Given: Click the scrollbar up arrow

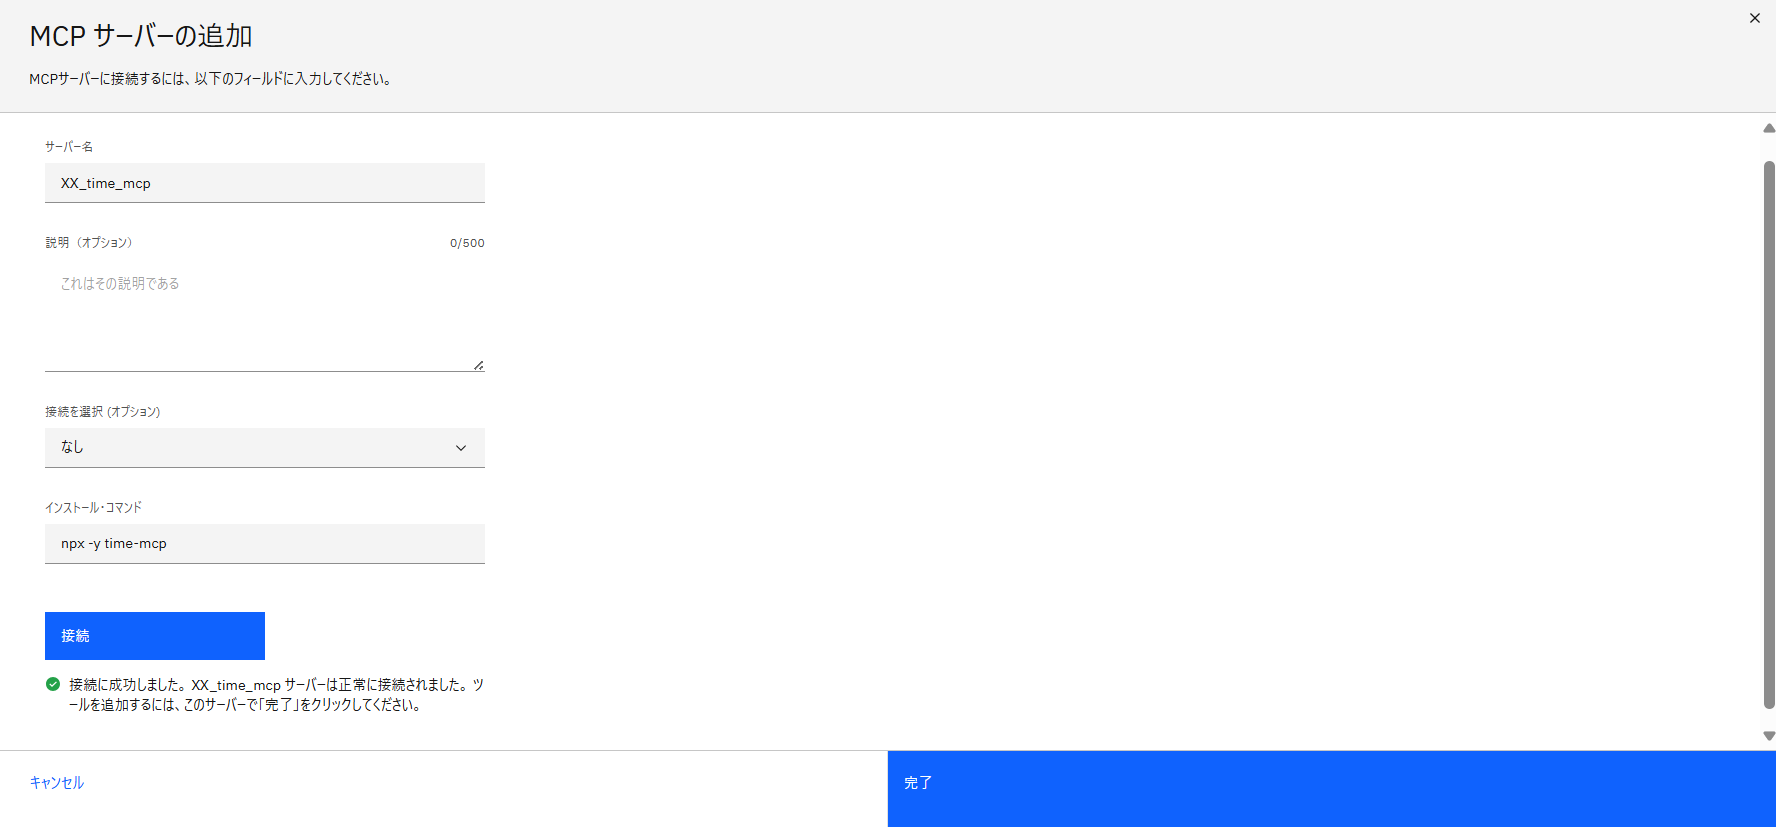Looking at the screenshot, I should [x=1768, y=128].
